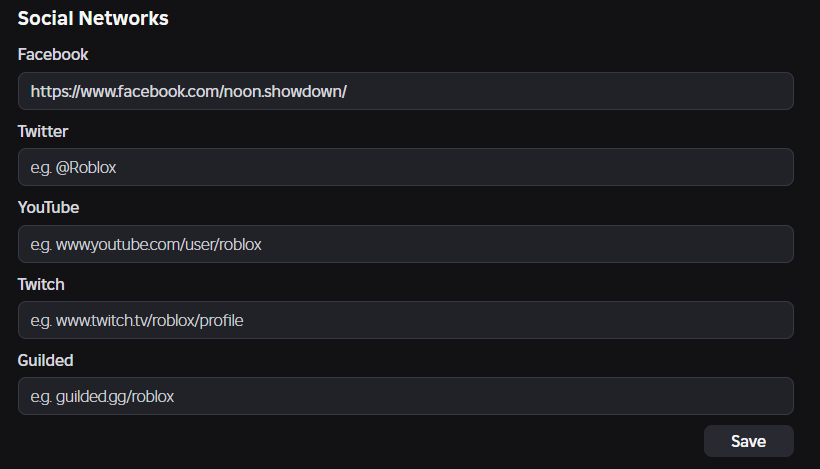Click the Save button
Image resolution: width=820 pixels, height=469 pixels.
(x=748, y=441)
